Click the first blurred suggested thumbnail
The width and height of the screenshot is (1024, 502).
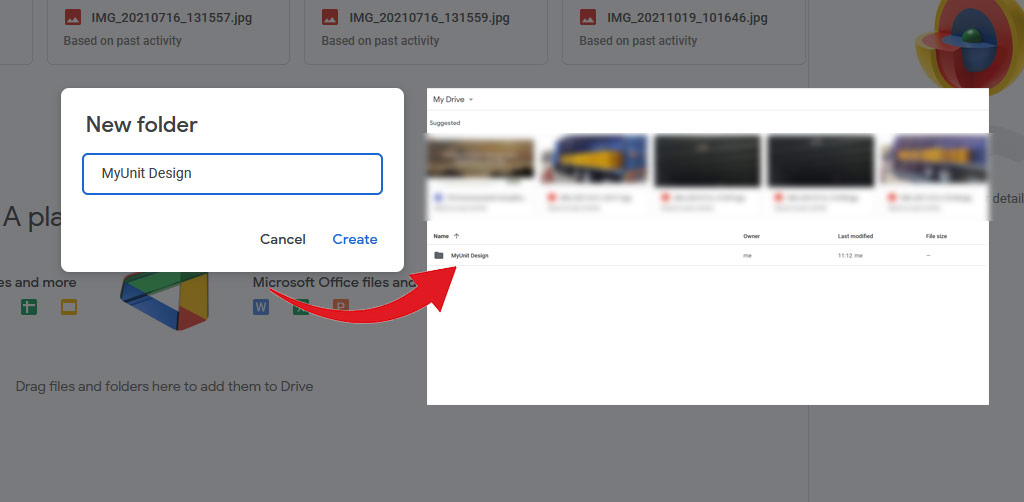click(480, 161)
